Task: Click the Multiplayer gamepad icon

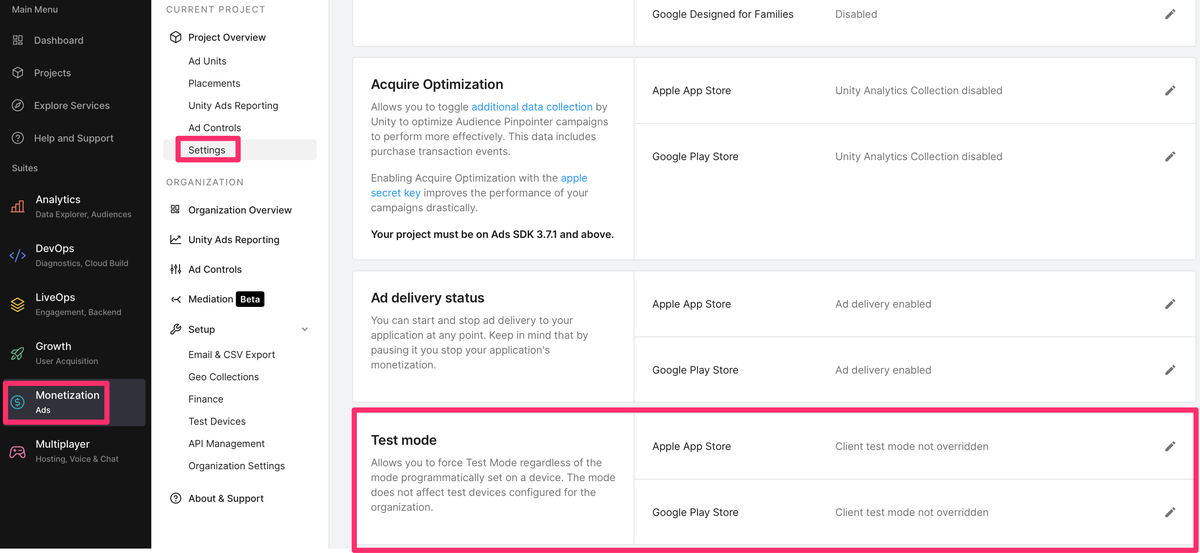Action: coord(18,451)
